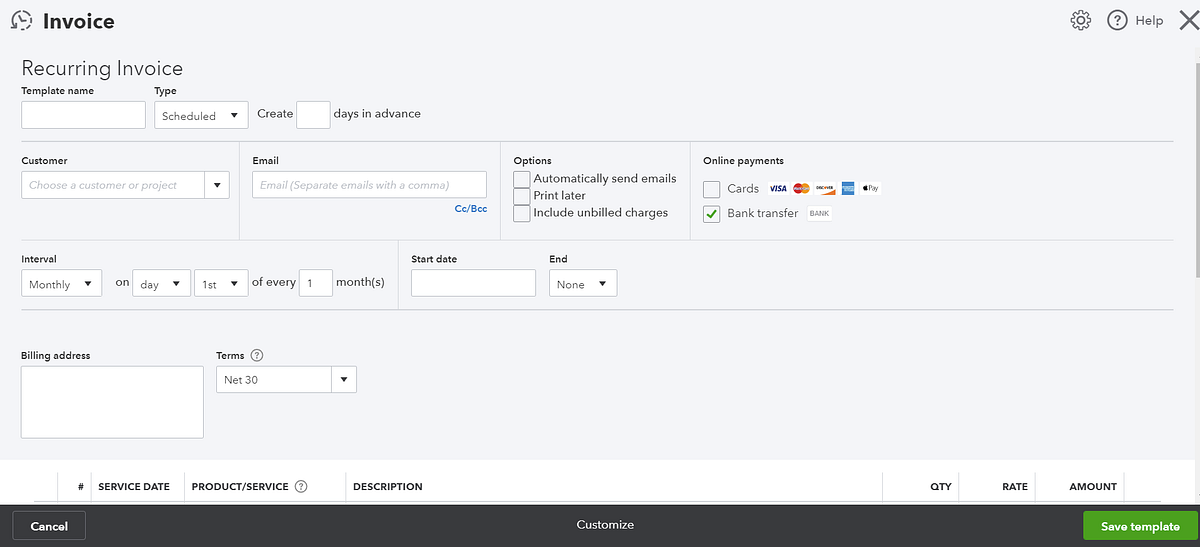Open the Interval Monthly dropdown
Screen dimensions: 1200x547
pyautogui.click(x=61, y=284)
